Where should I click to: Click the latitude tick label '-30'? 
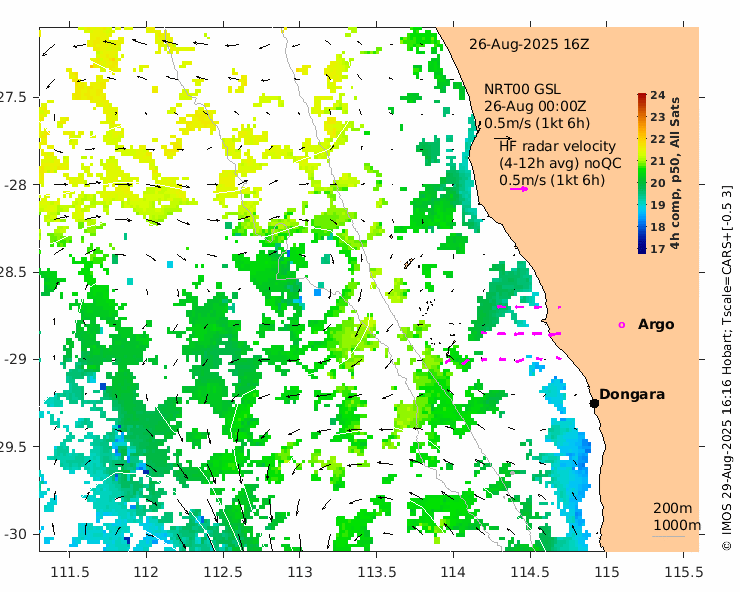(16, 534)
